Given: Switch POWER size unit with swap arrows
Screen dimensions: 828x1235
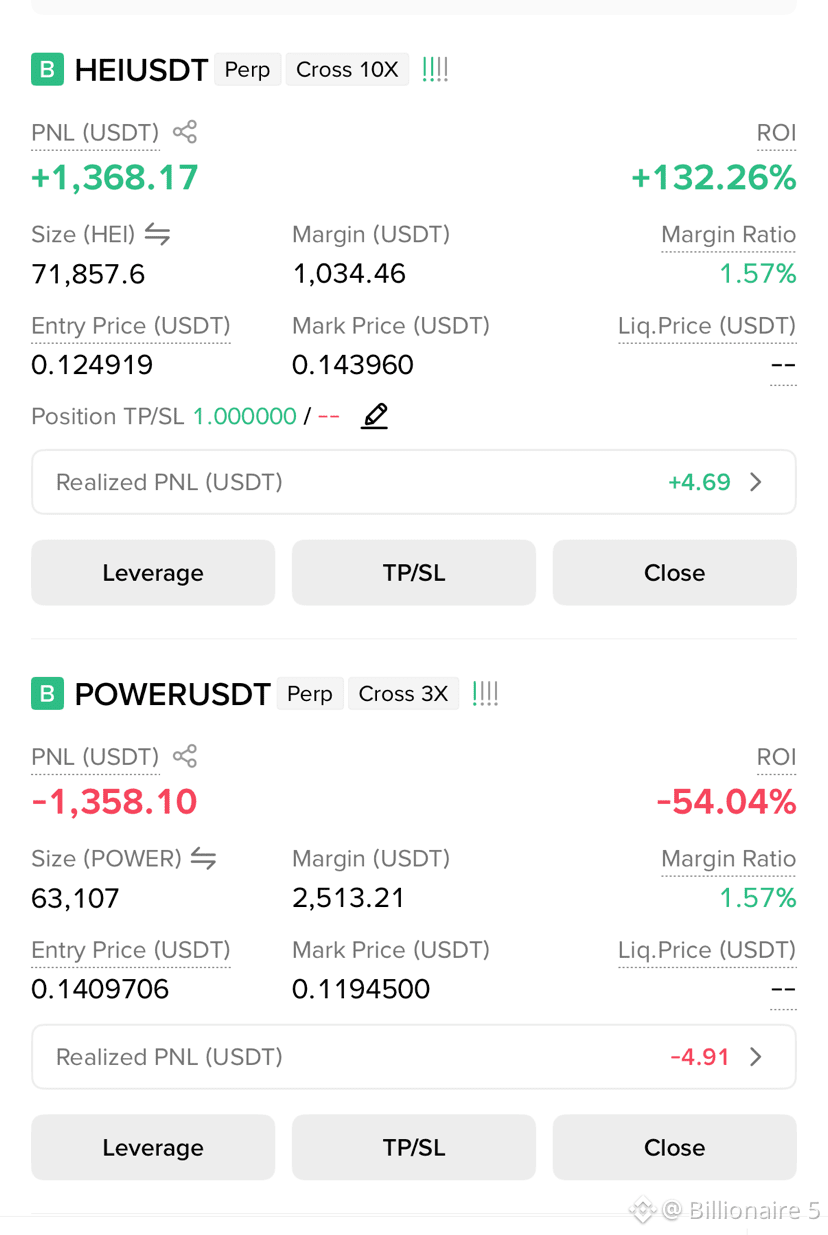Looking at the screenshot, I should pyautogui.click(x=204, y=858).
